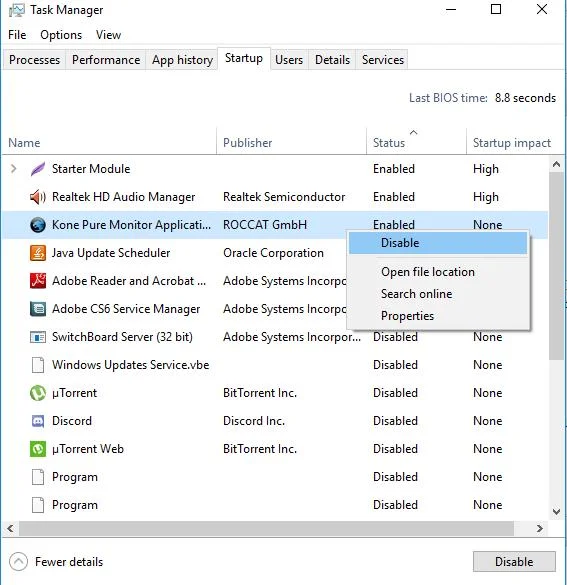Select the SwitchBoard Server (32 bit) name
The height and width of the screenshot is (585, 567).
tap(122, 337)
